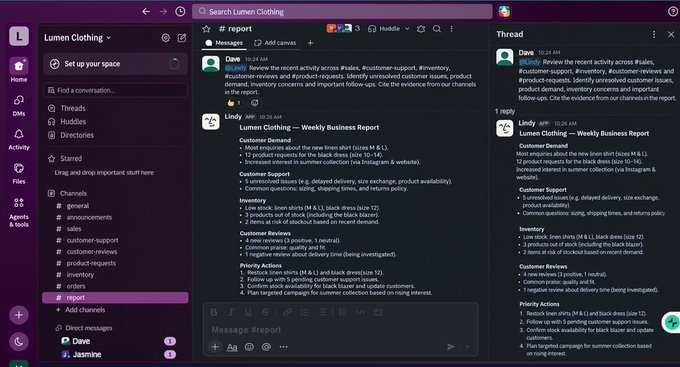Click the Message #report input box
Viewport: 680px width, 367px height.
point(340,330)
